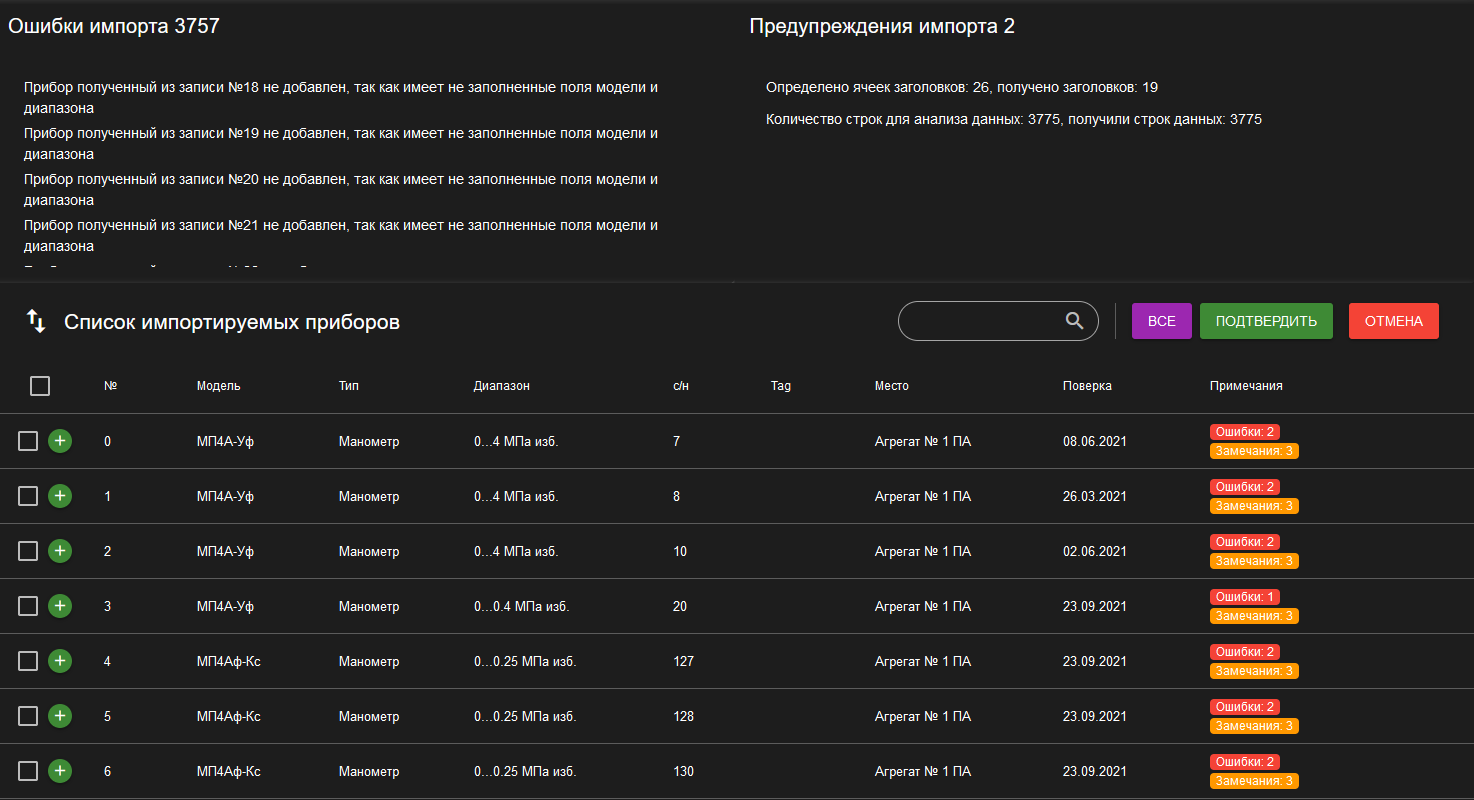
Task: Click into the device search field
Action: 980,321
